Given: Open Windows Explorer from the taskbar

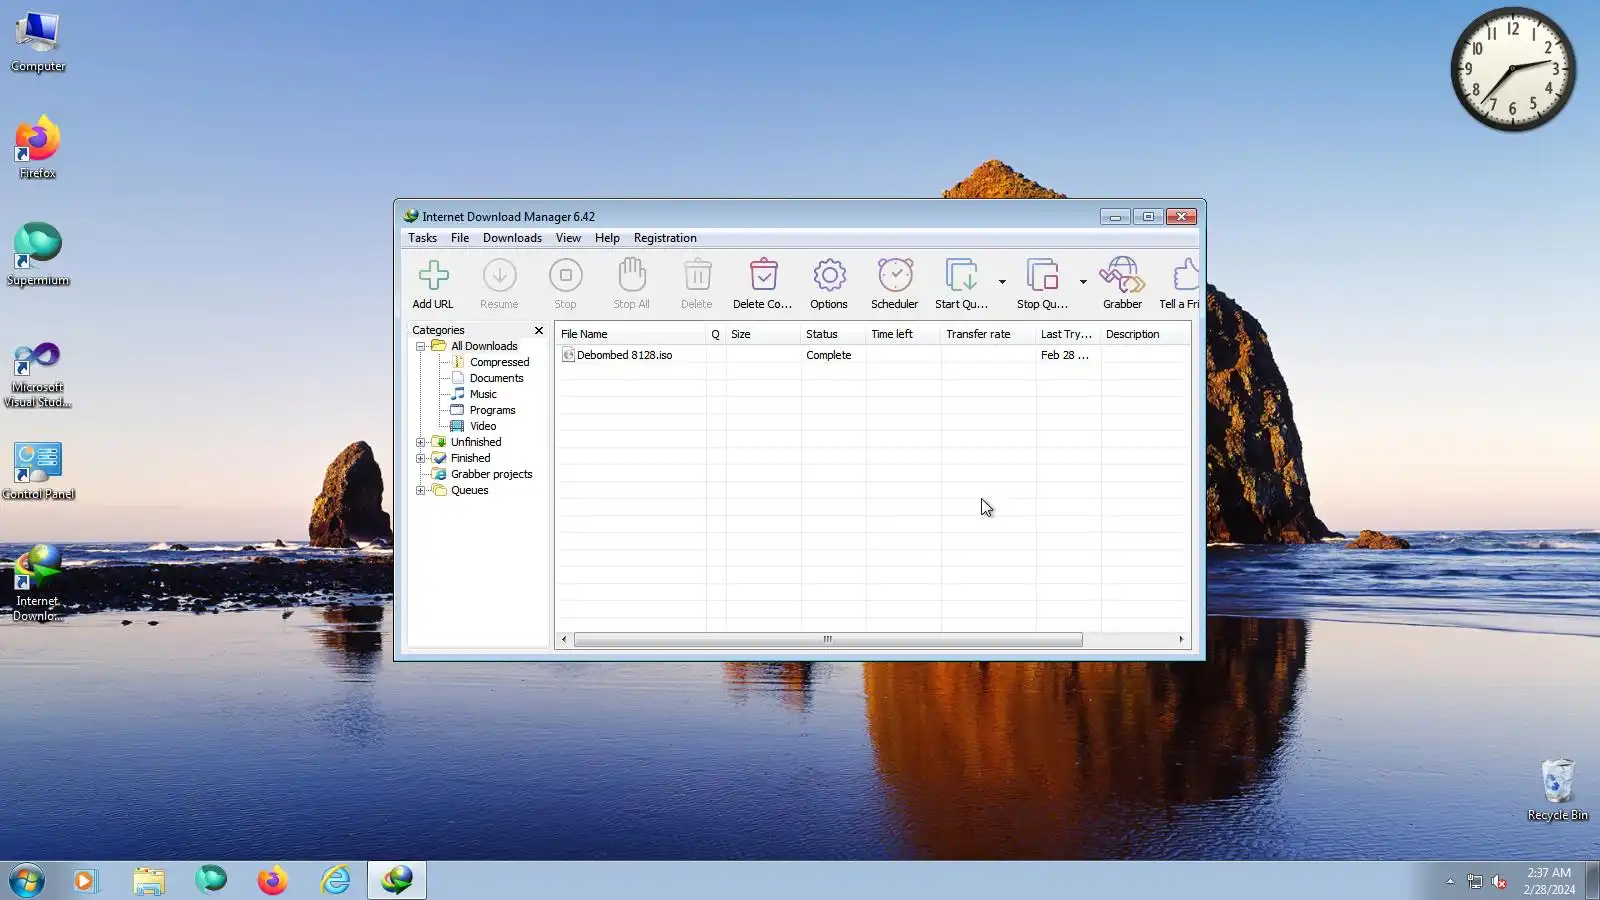Looking at the screenshot, I should [x=148, y=880].
